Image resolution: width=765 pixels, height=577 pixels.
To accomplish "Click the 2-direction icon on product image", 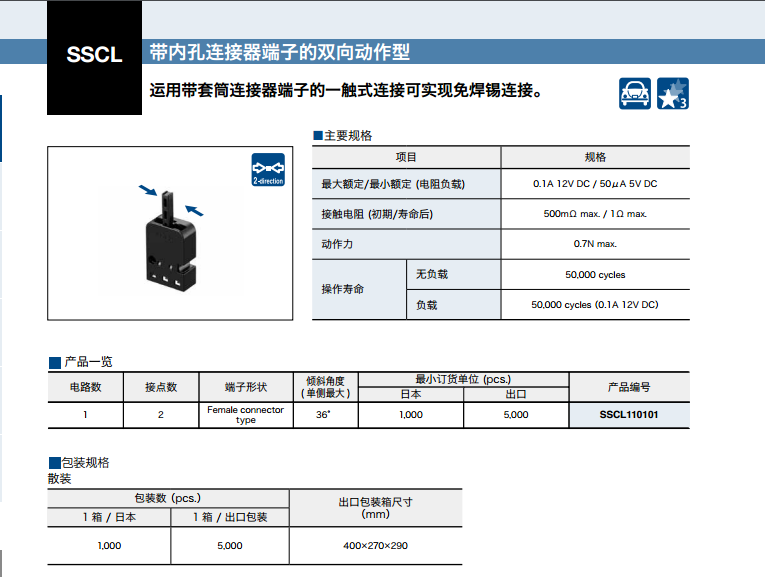I will coord(268,171).
